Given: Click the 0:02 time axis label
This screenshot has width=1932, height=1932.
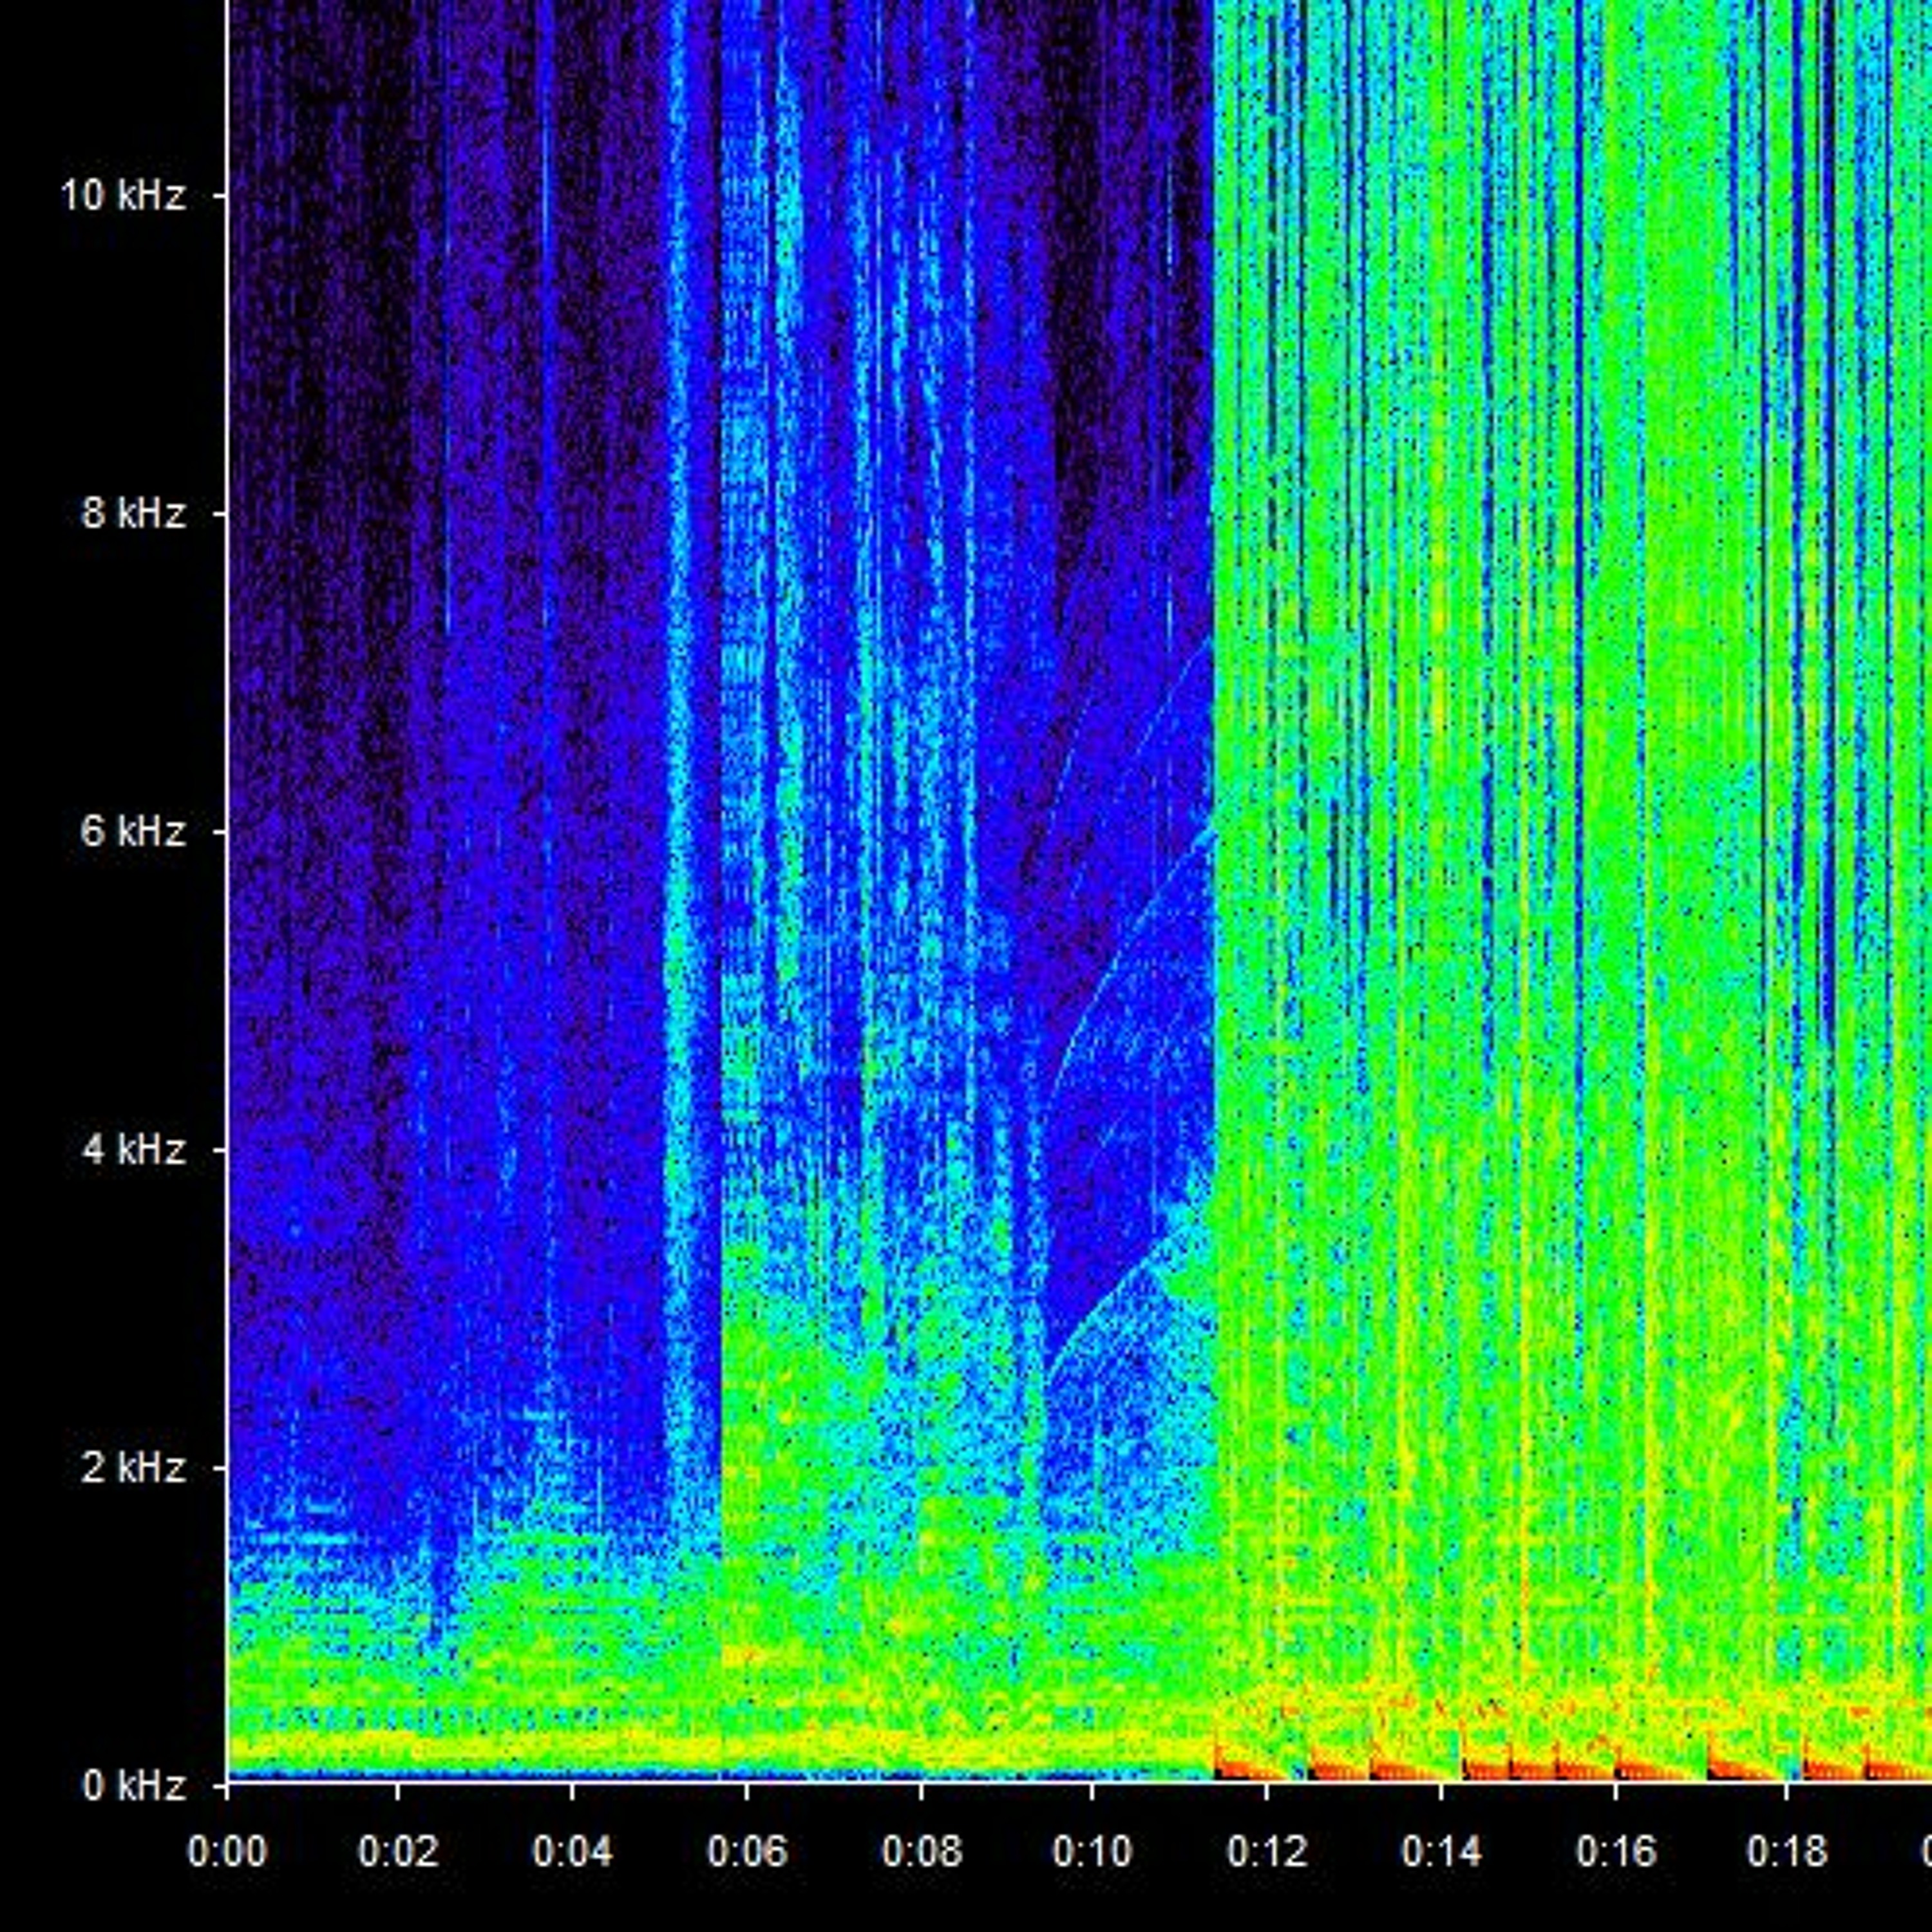Looking at the screenshot, I should click(398, 1852).
